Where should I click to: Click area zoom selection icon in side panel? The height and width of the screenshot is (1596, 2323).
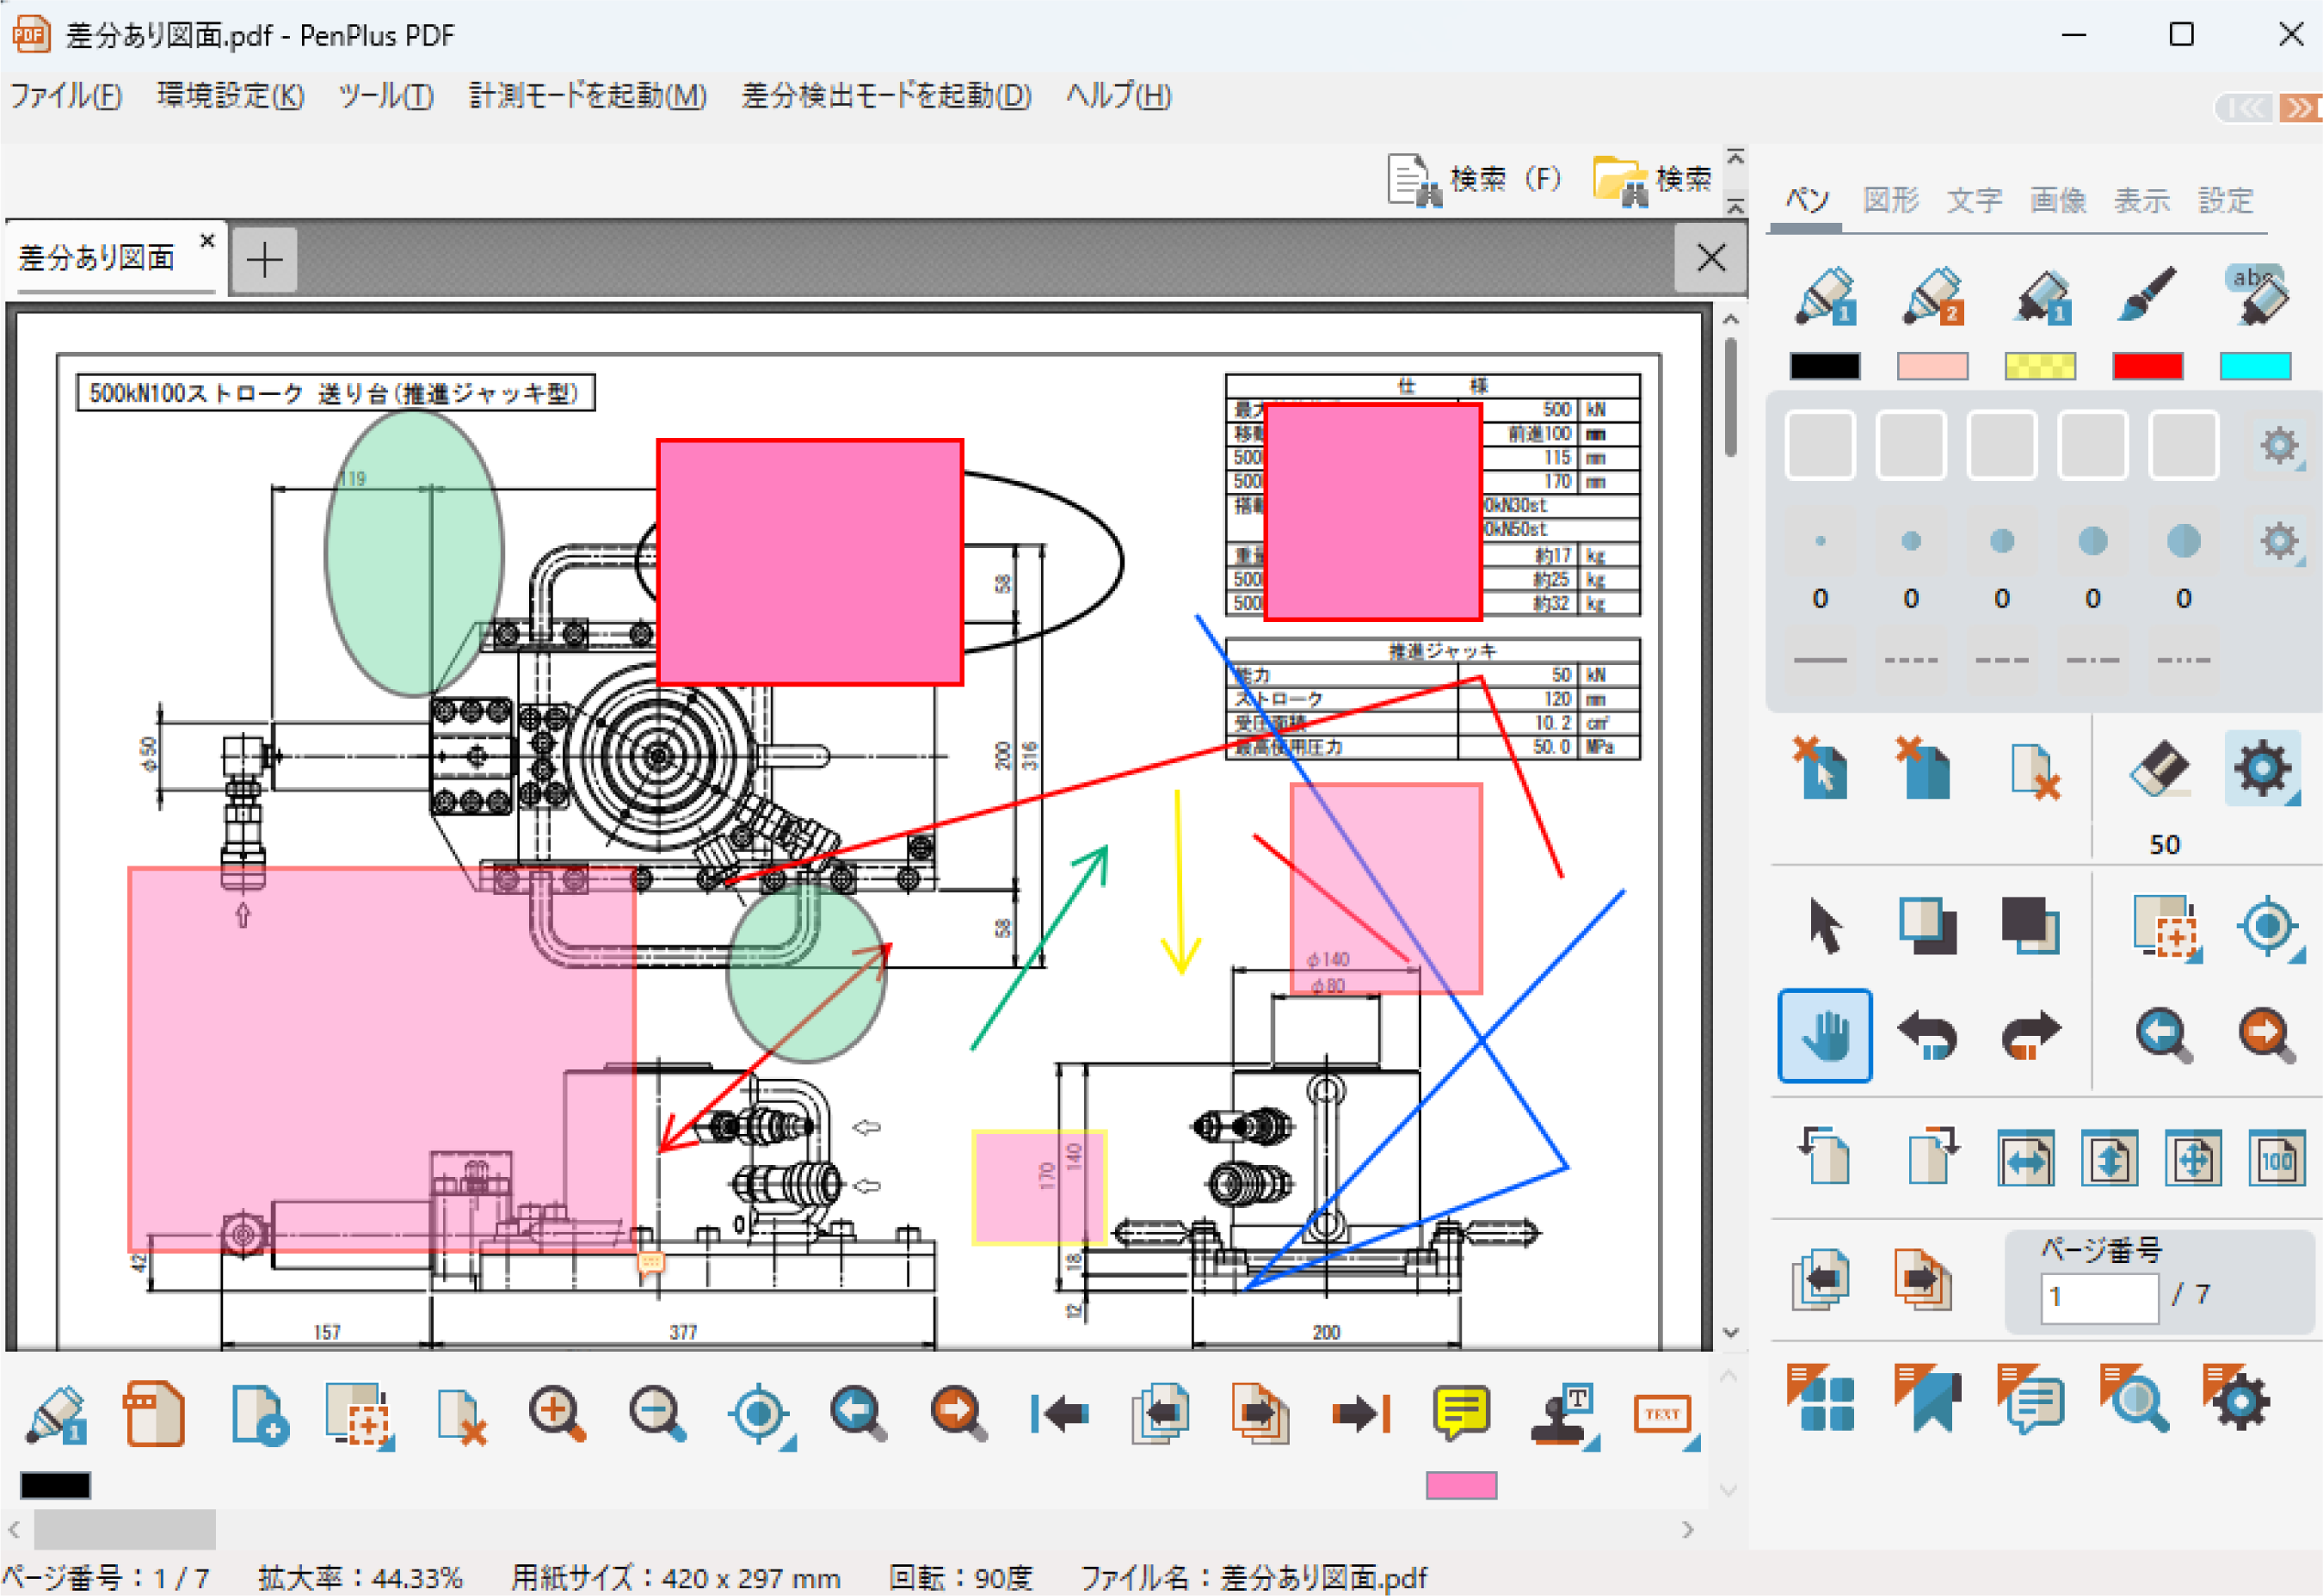coord(2166,928)
